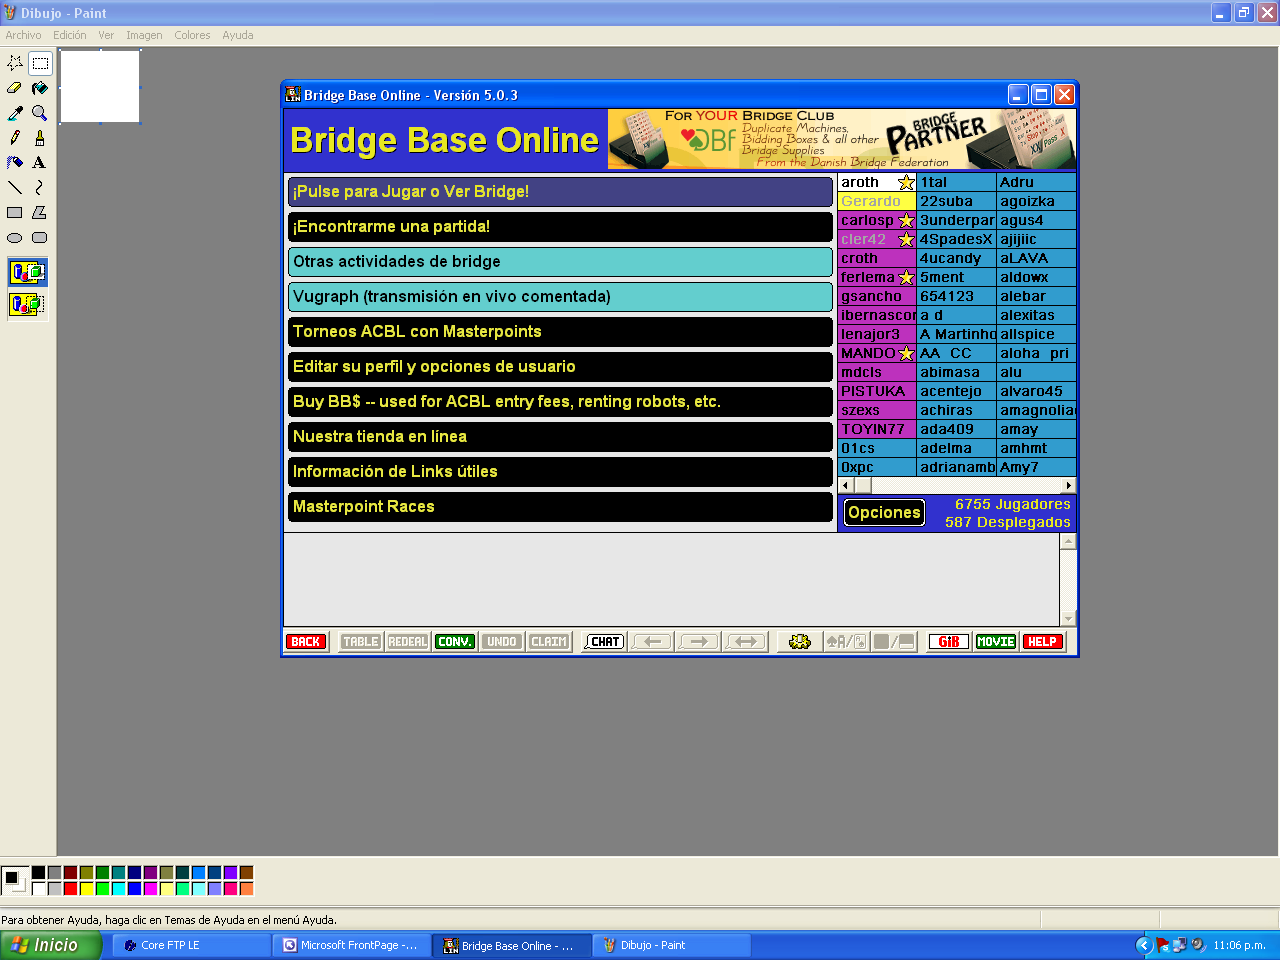Select the Pencil tool
The width and height of the screenshot is (1280, 960).
click(x=15, y=138)
